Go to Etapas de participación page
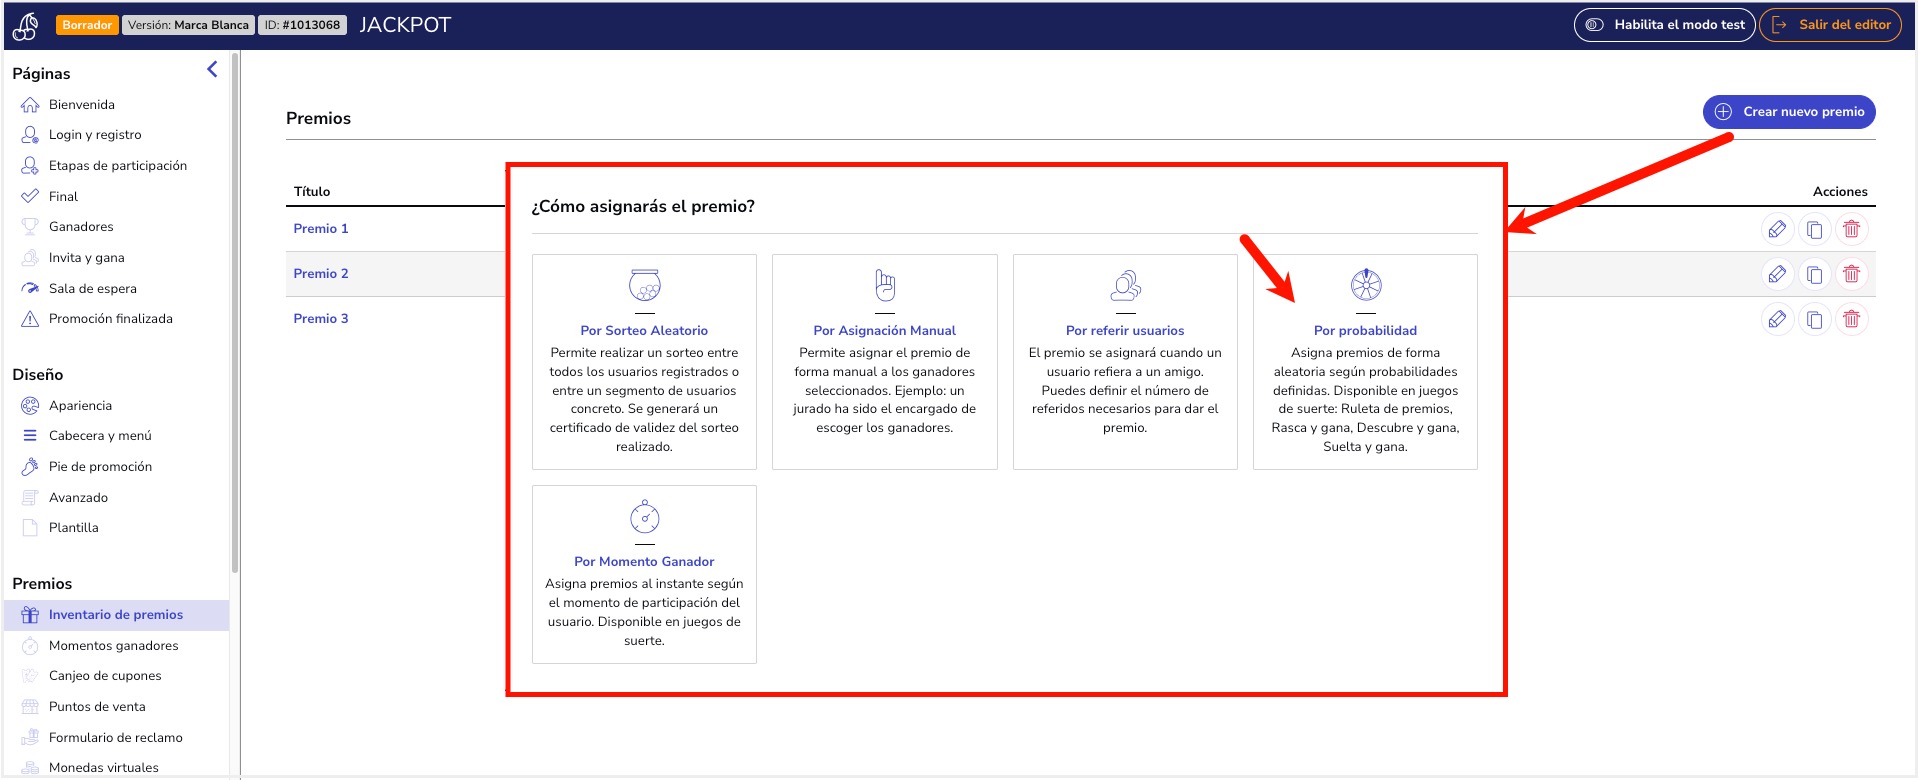The height and width of the screenshot is (780, 1918). (118, 166)
